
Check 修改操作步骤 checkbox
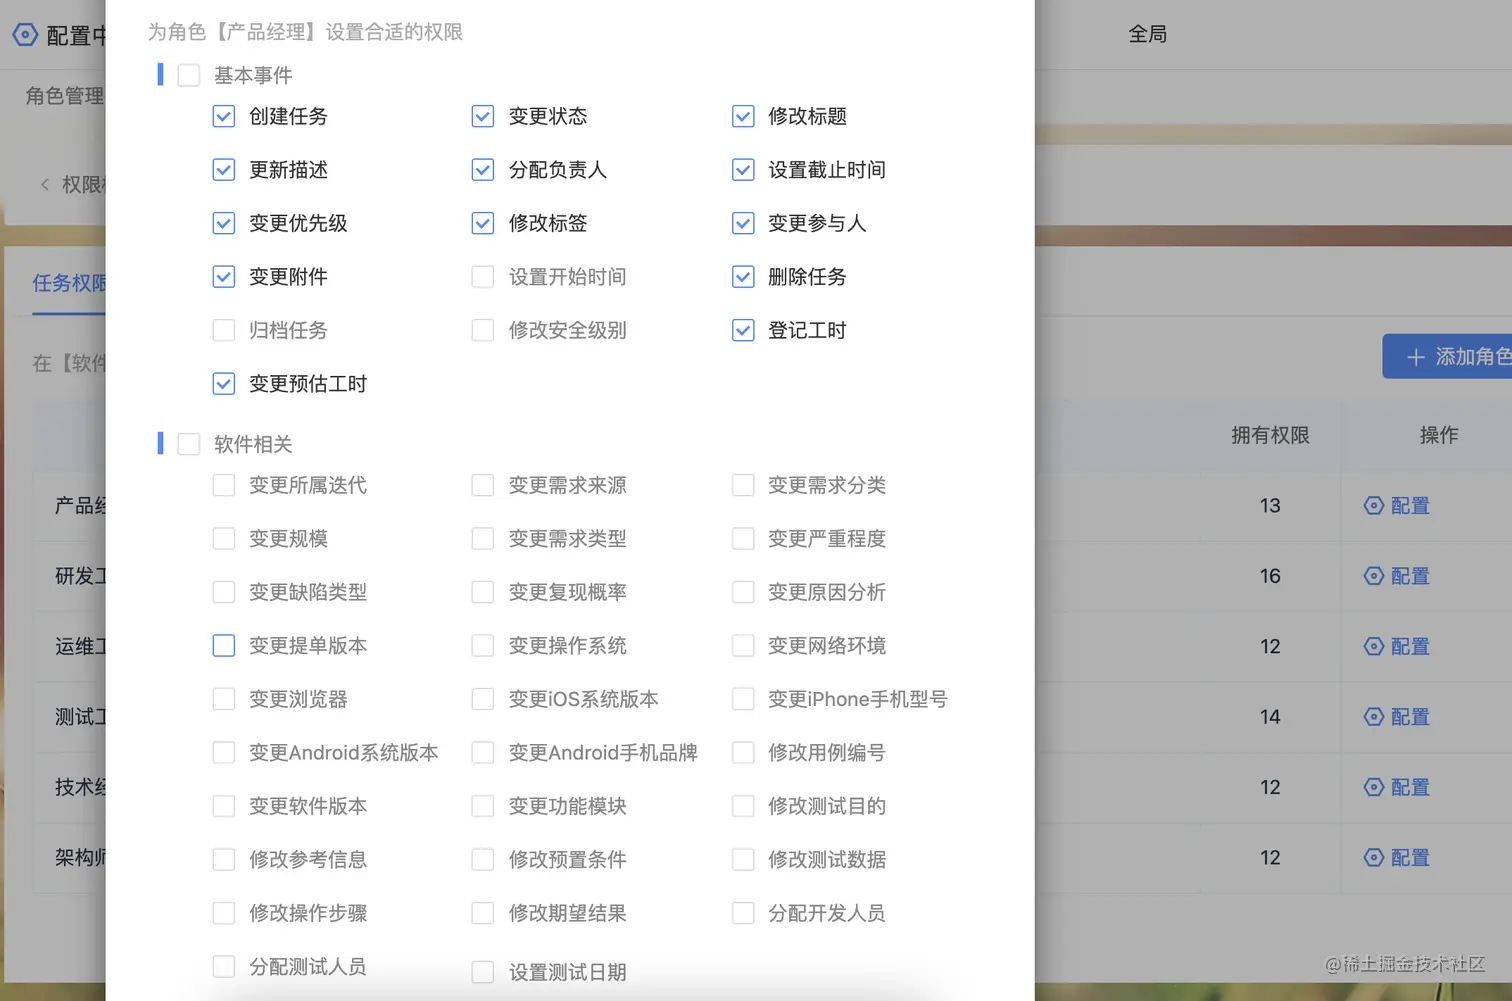224,913
